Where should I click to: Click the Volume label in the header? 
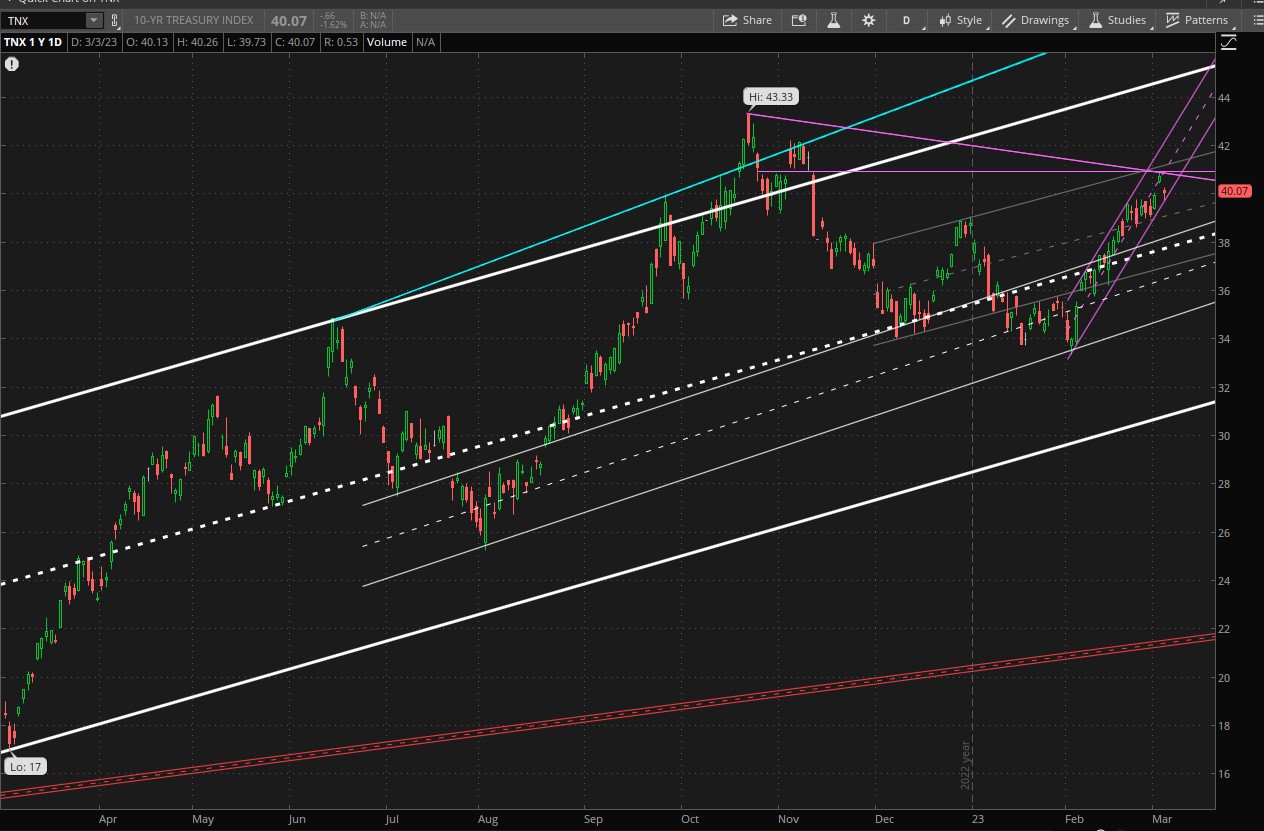click(x=386, y=42)
